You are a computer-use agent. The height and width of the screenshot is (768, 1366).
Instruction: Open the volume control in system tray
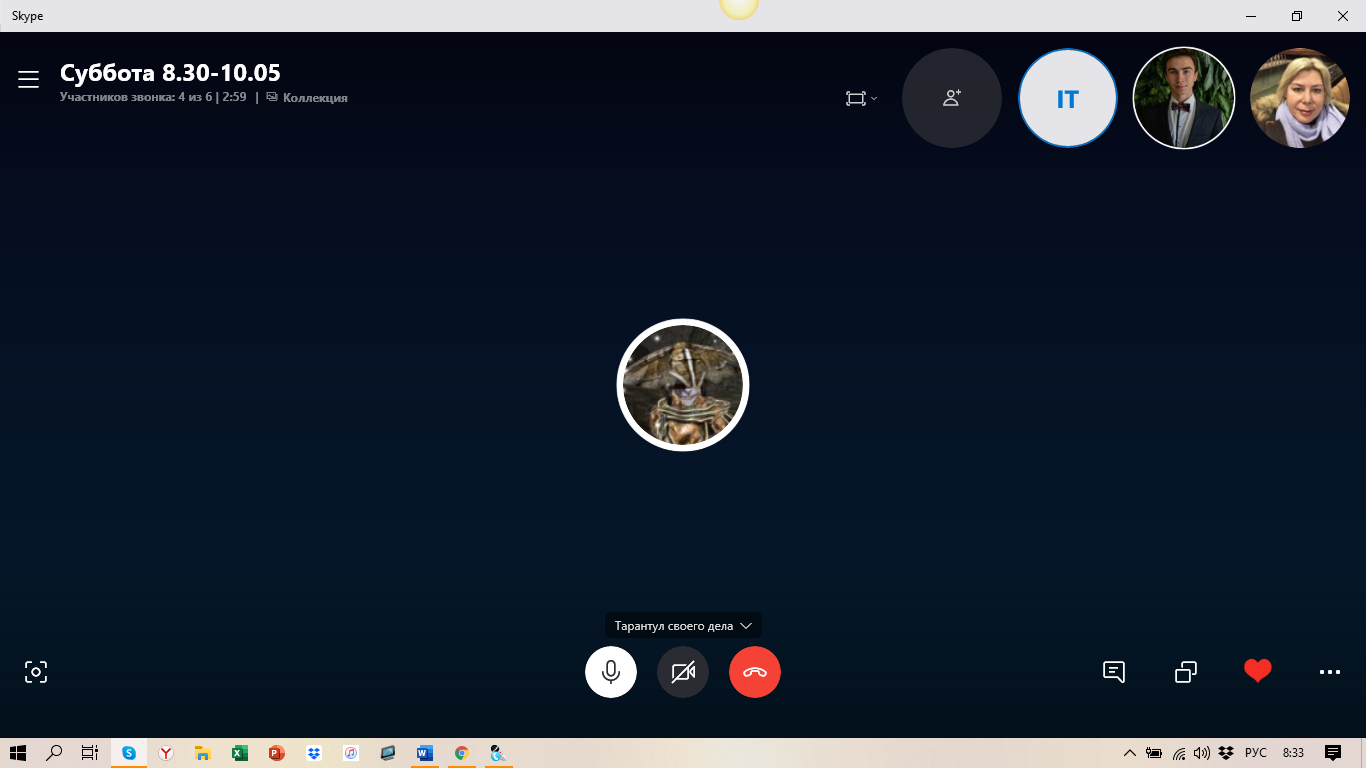(x=1201, y=753)
